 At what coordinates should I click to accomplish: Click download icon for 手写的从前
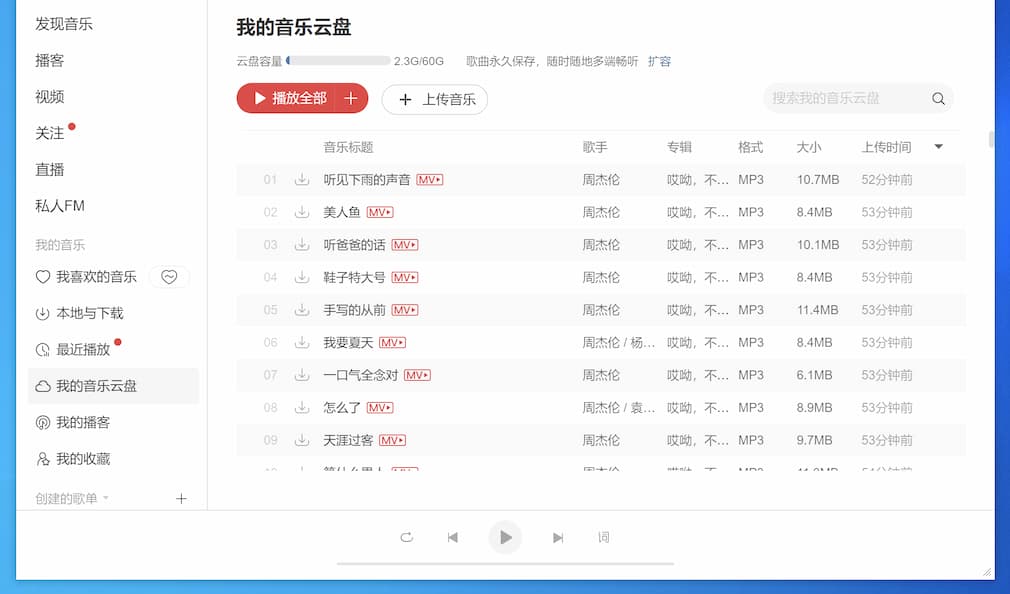[301, 310]
